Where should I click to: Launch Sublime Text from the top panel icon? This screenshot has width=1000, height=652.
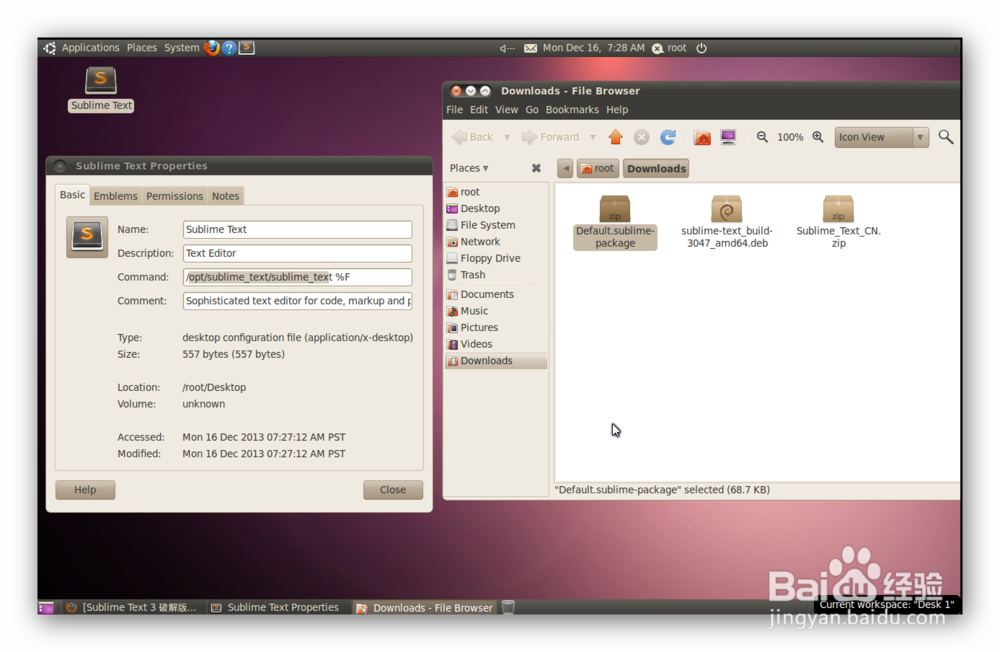247,48
